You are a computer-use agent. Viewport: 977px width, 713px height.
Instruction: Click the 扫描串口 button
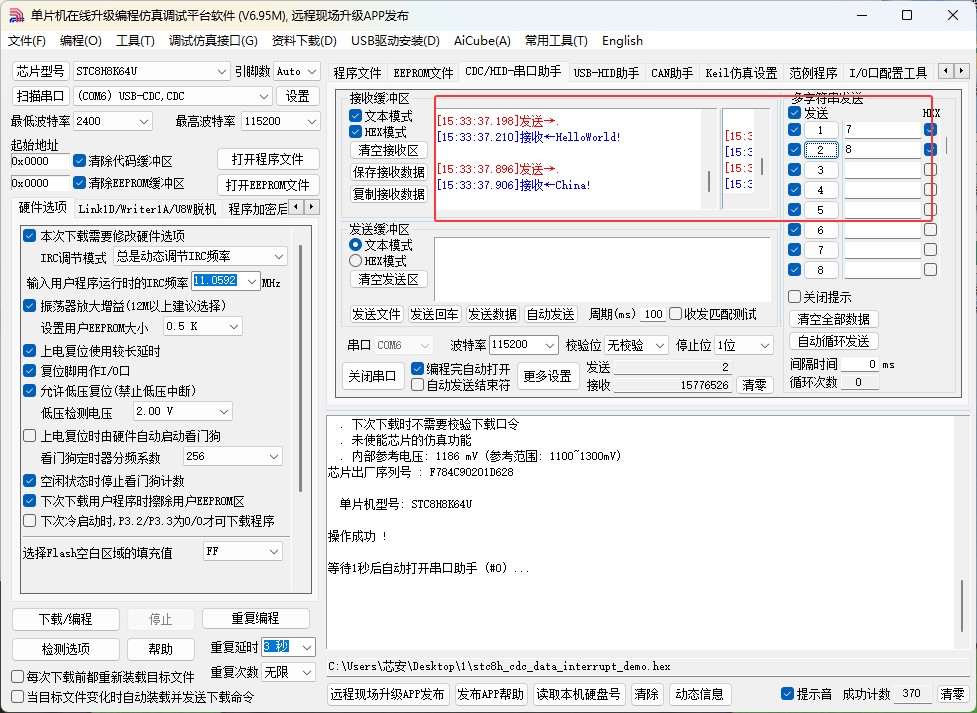(41, 96)
